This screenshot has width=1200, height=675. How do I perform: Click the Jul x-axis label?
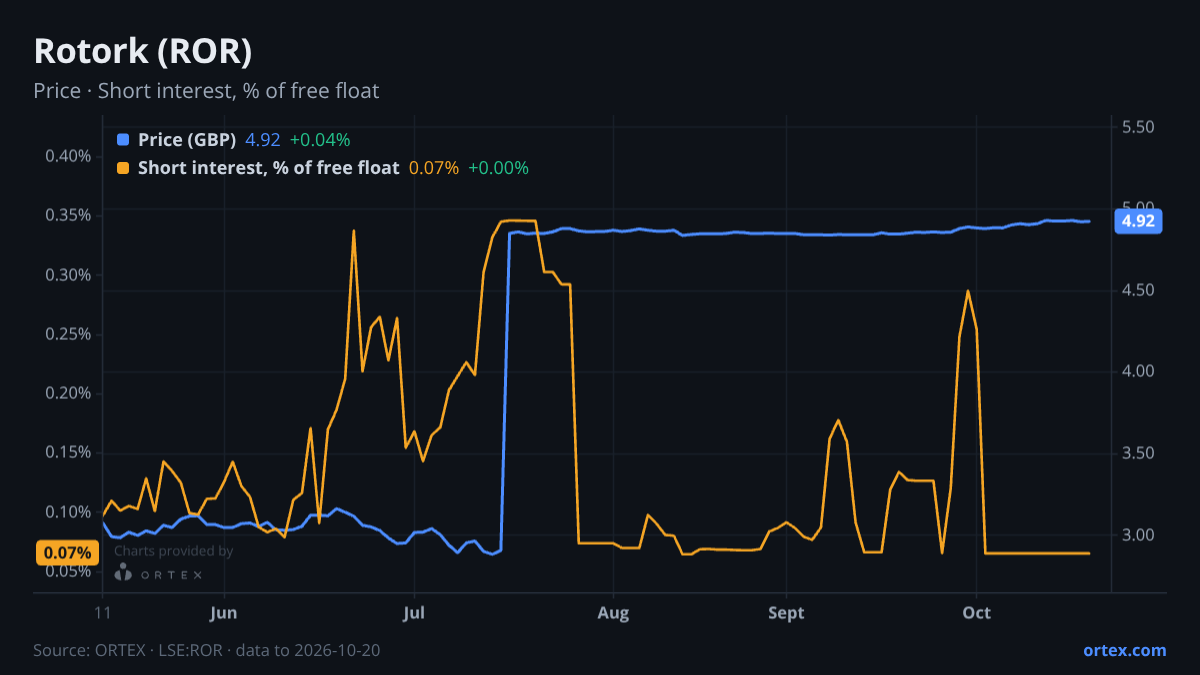click(x=413, y=613)
